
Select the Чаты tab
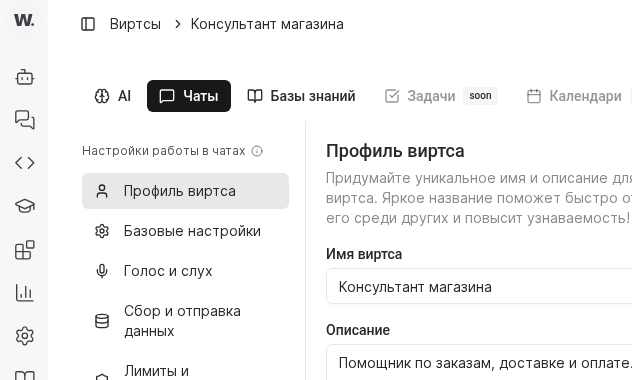click(x=189, y=96)
